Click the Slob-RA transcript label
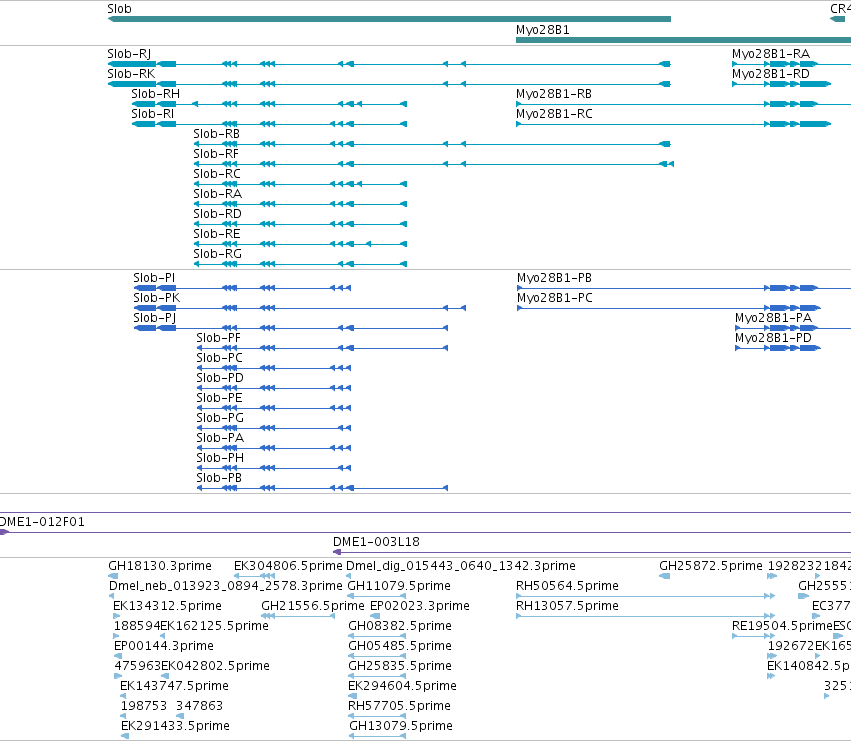 pyautogui.click(x=218, y=194)
